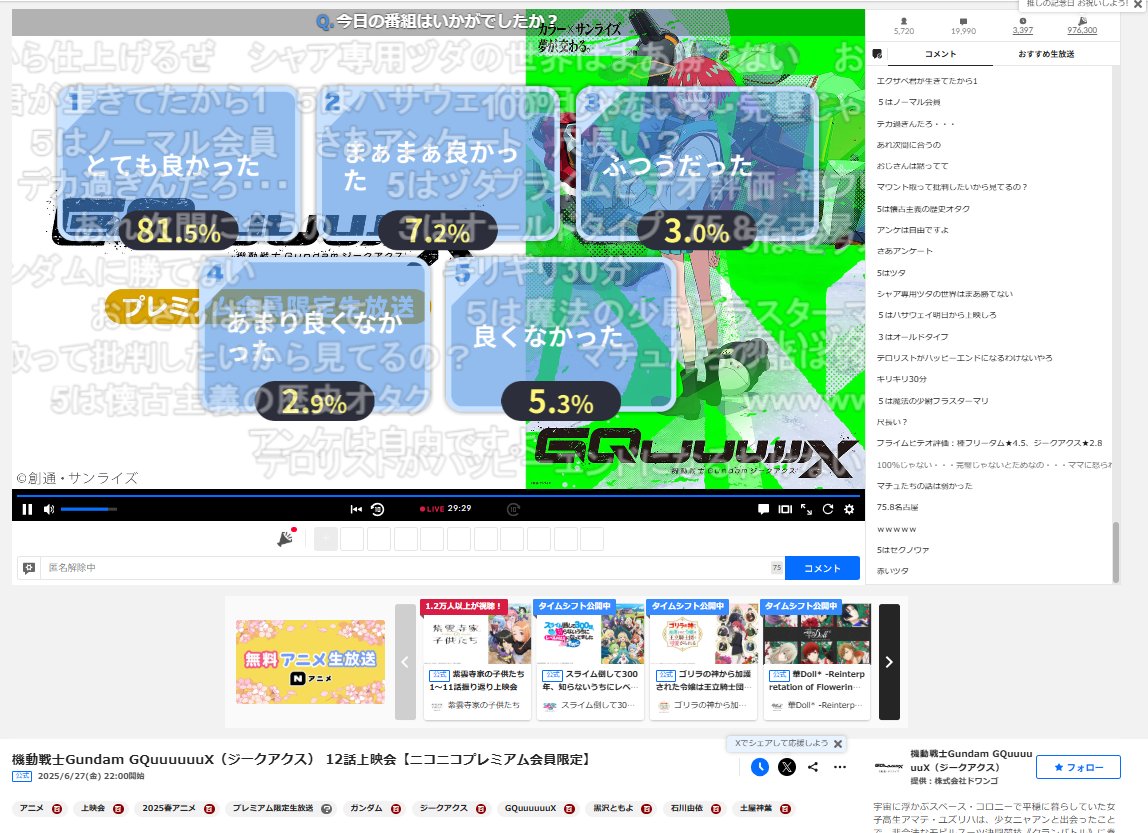Open the encyclopedia icon beside 石川由依 tag
This screenshot has width=1148, height=833.
pos(716,809)
